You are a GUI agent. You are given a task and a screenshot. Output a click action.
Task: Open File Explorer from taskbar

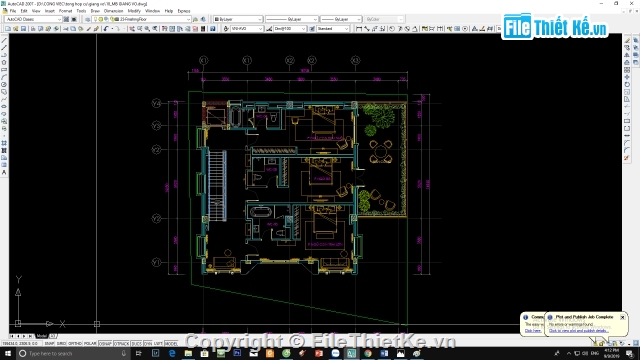click(188, 353)
